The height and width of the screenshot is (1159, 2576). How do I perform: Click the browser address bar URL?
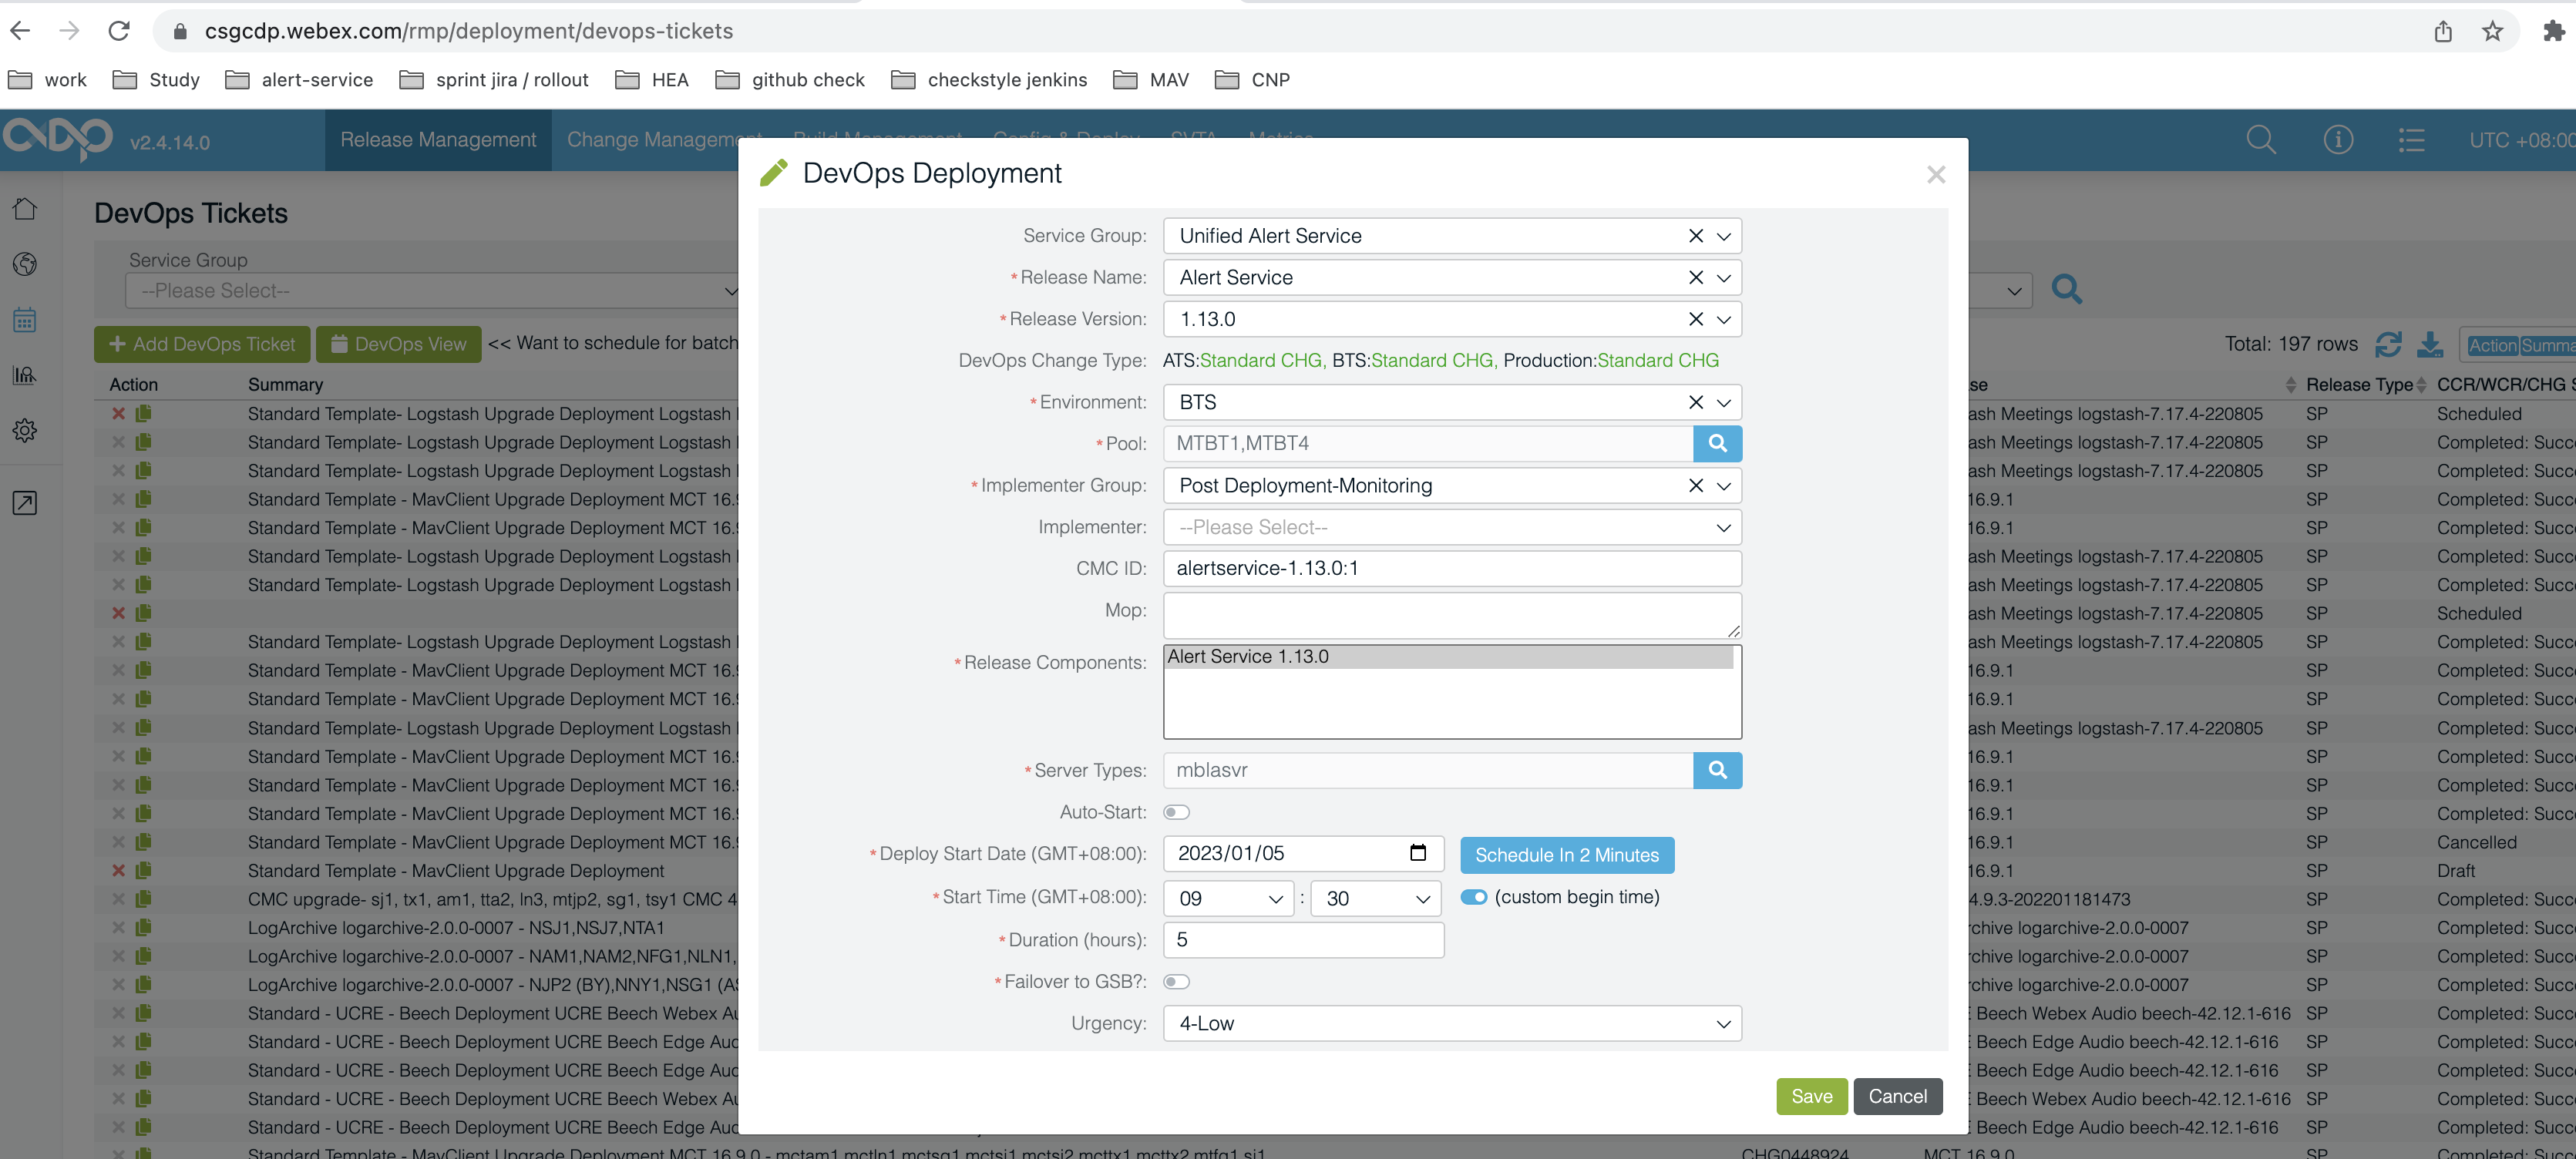(x=469, y=31)
